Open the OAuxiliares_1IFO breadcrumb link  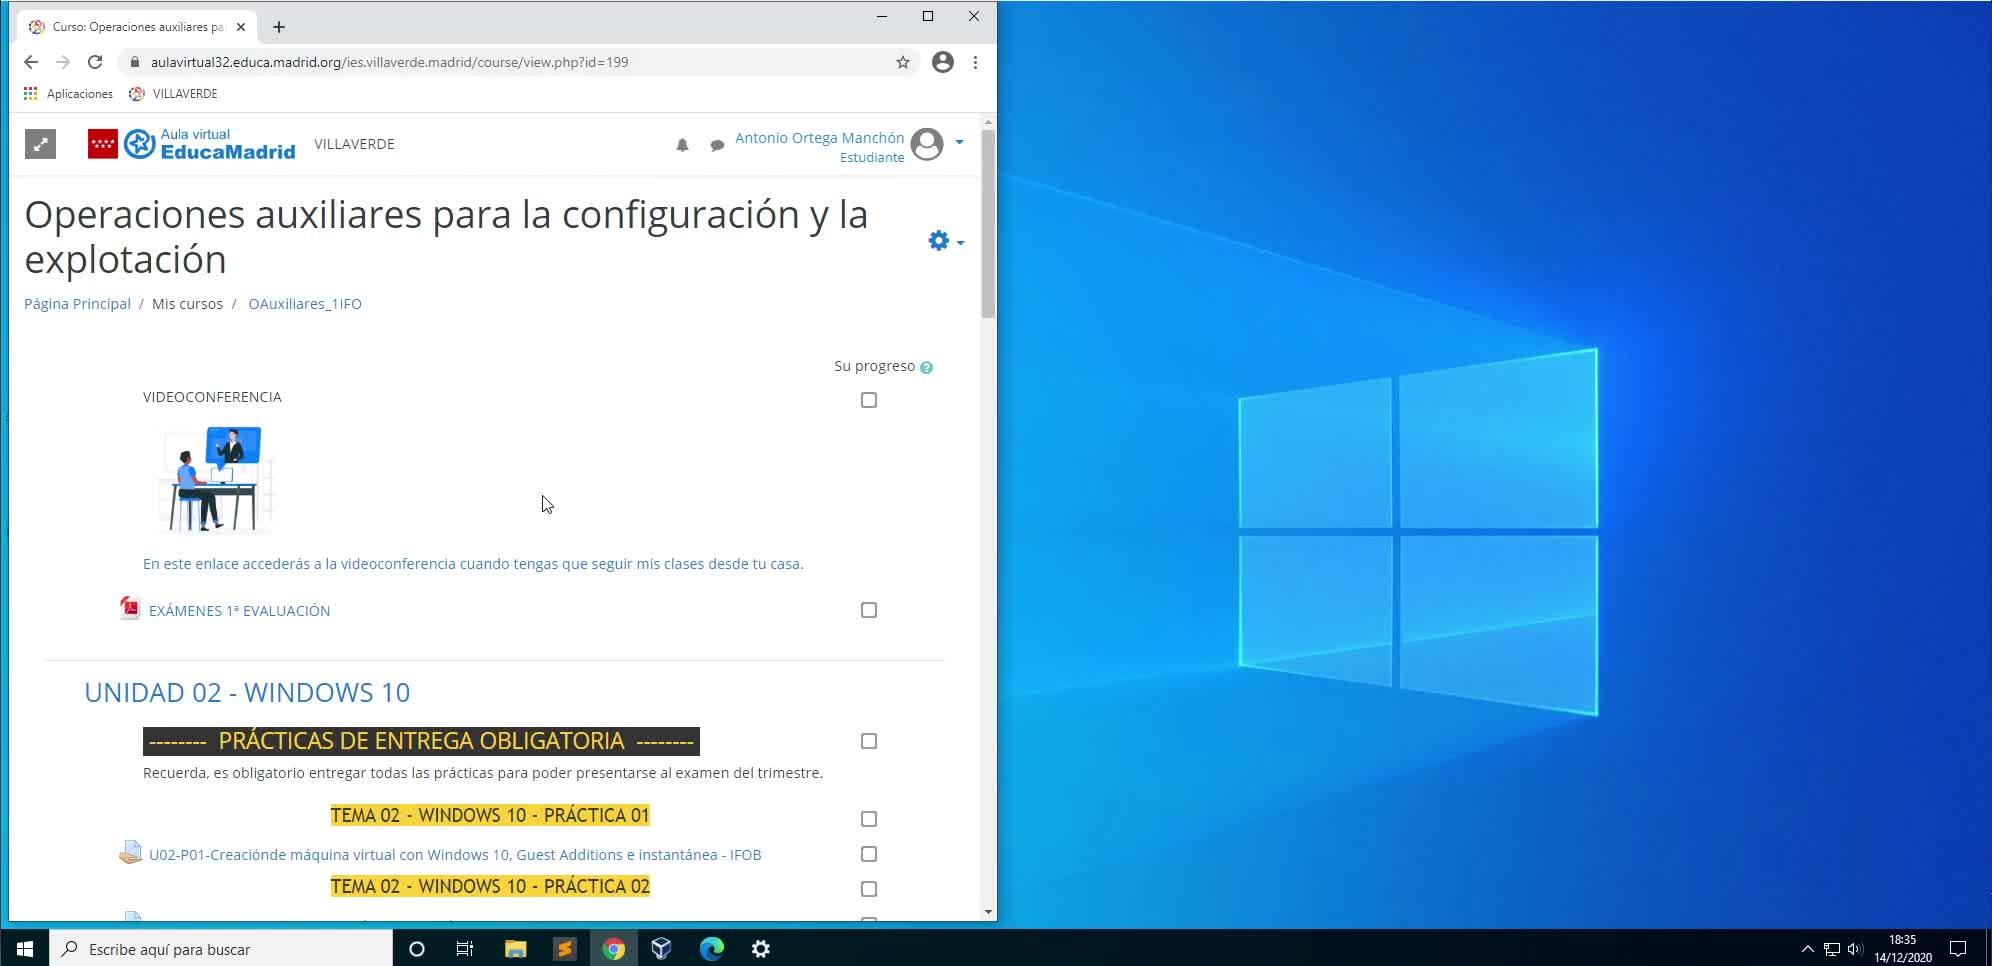pyautogui.click(x=305, y=304)
